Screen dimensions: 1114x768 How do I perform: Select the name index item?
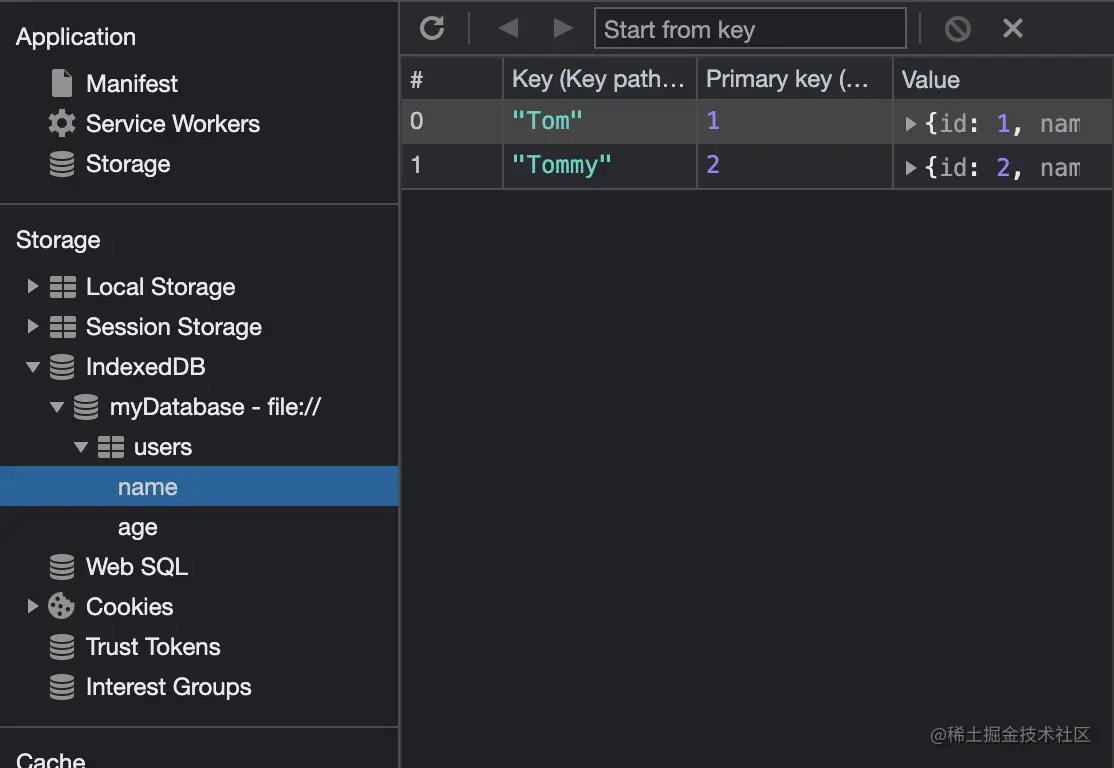148,487
